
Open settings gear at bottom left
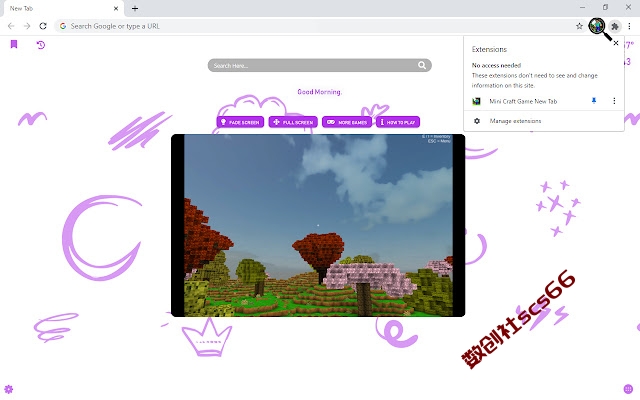(9, 389)
